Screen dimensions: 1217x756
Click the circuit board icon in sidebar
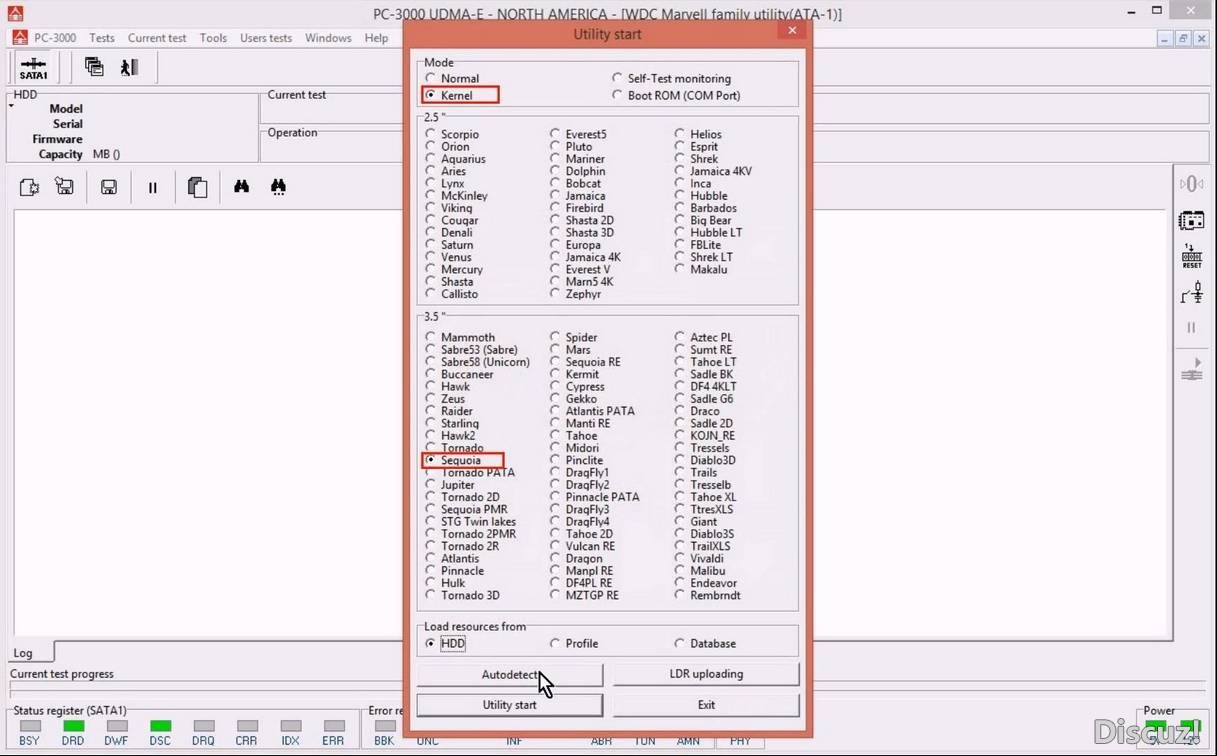[1191, 220]
